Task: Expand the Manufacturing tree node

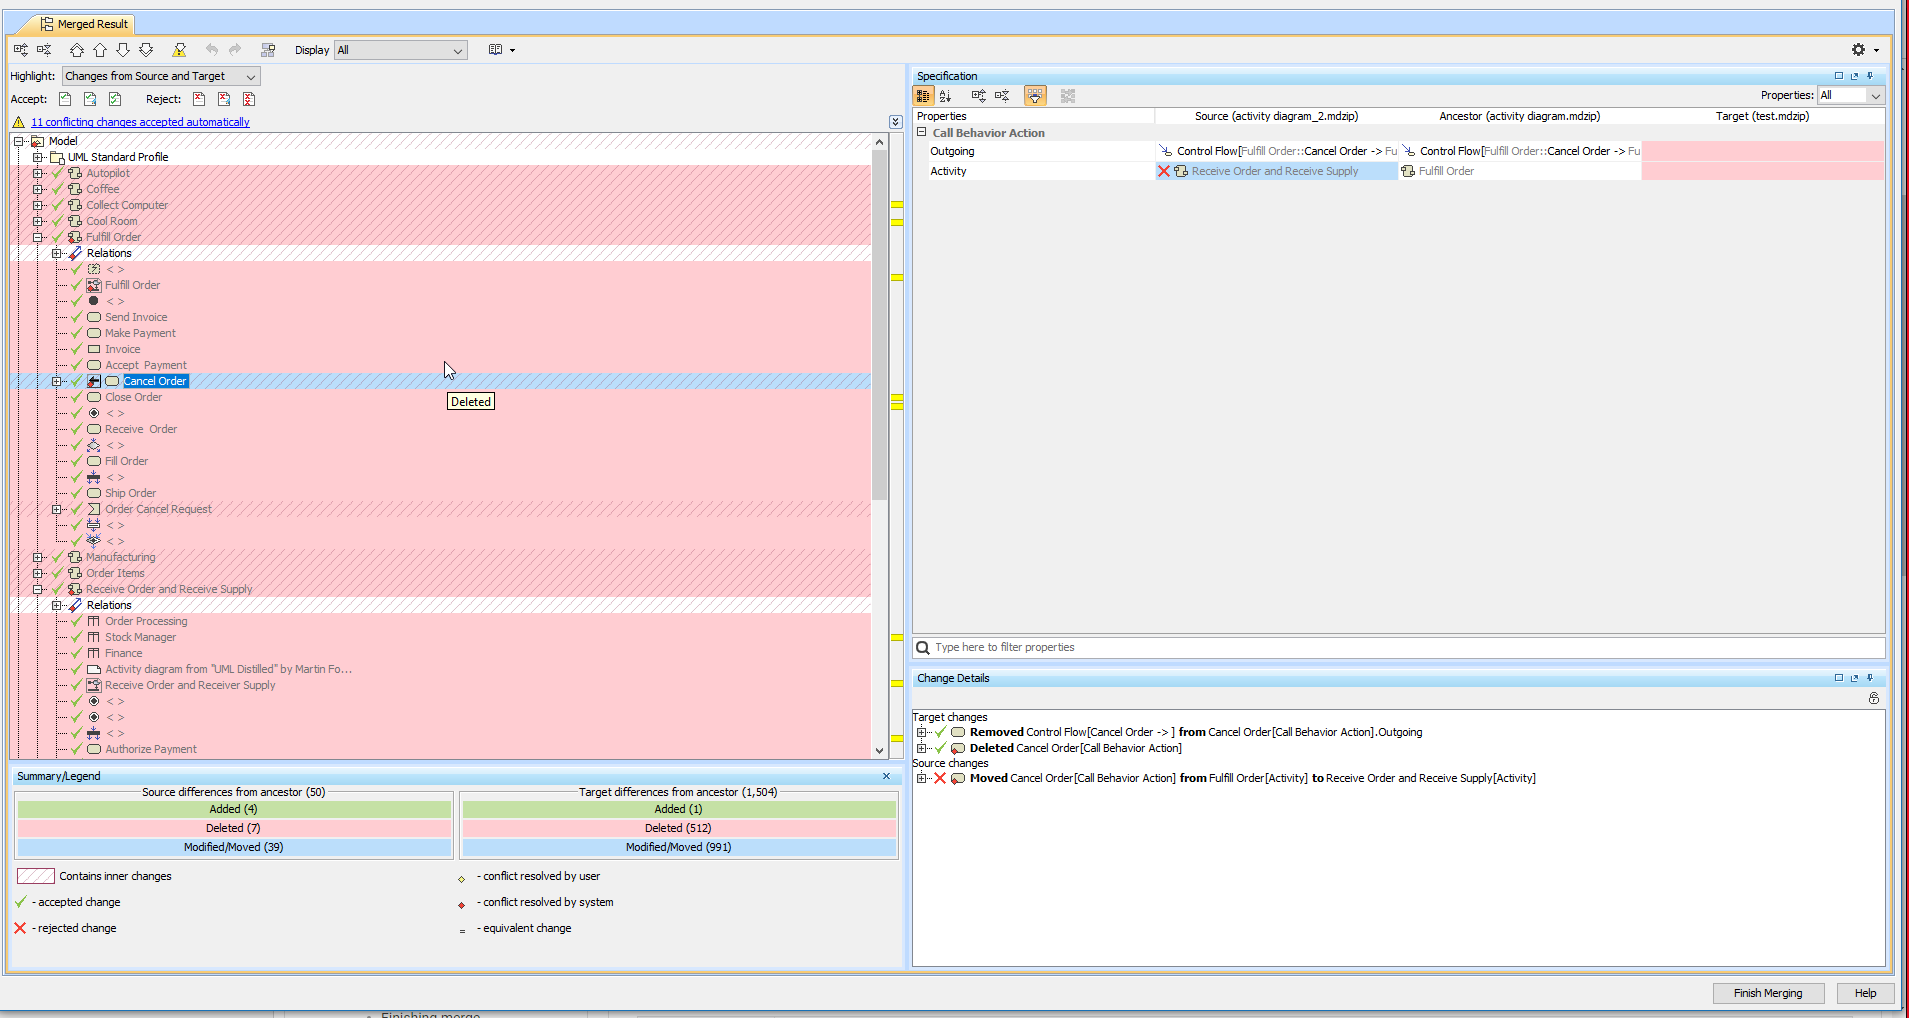Action: tap(38, 557)
